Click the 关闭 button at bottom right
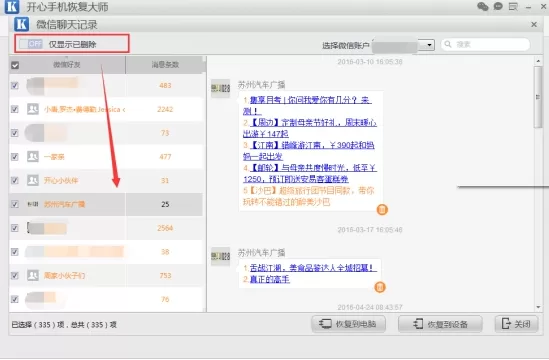 coord(516,324)
